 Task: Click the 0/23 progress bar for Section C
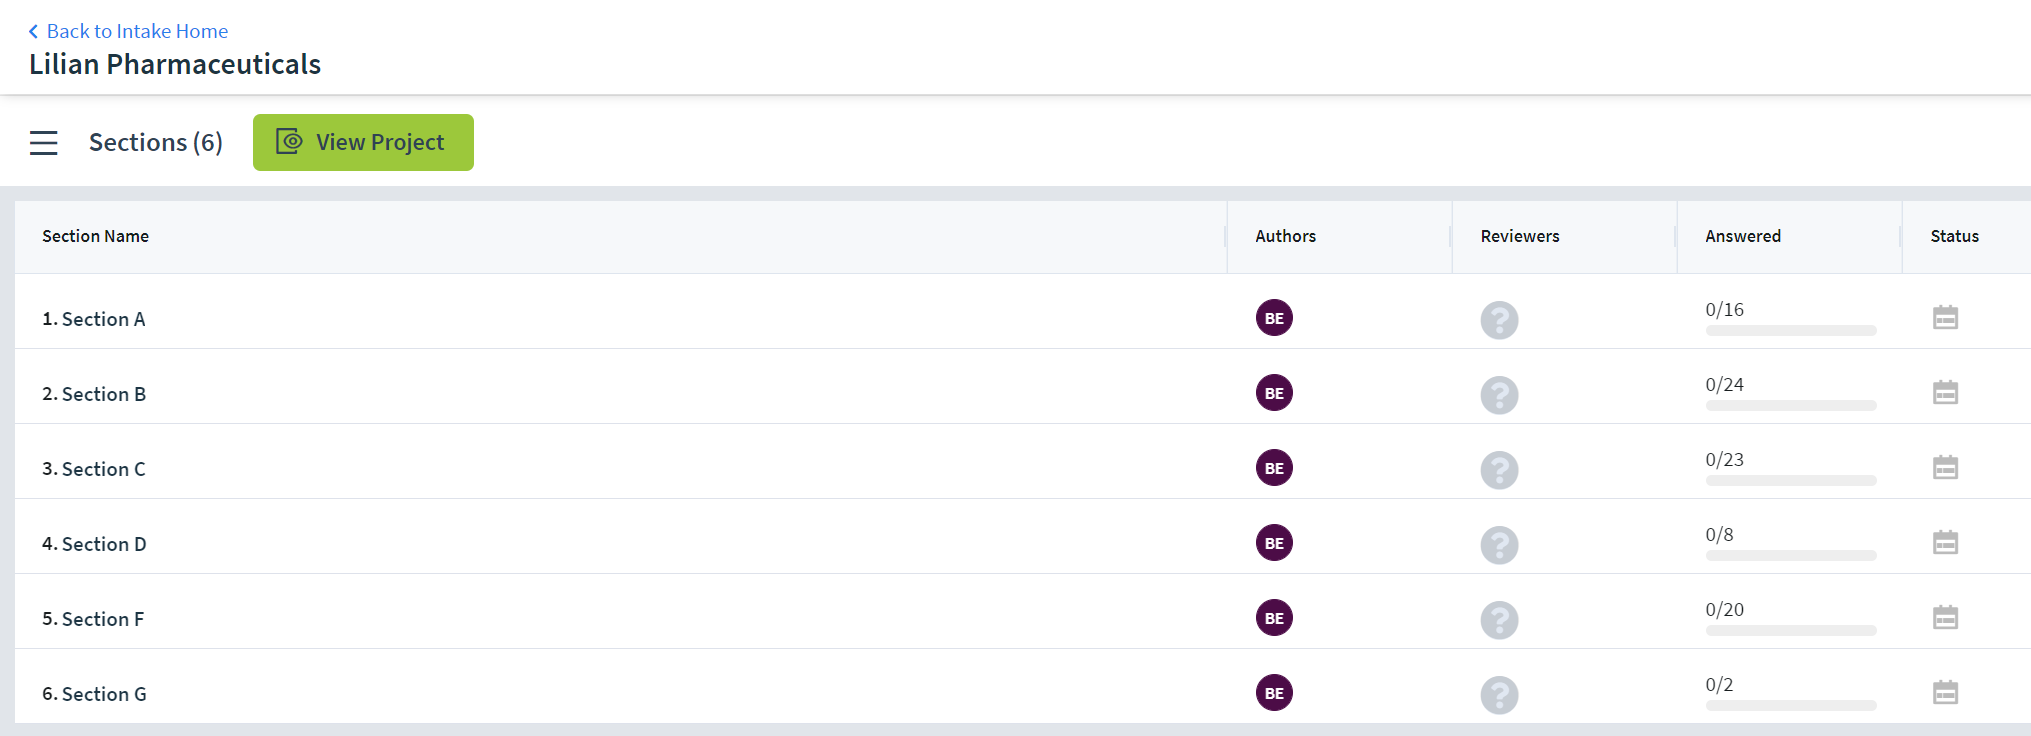[1791, 481]
